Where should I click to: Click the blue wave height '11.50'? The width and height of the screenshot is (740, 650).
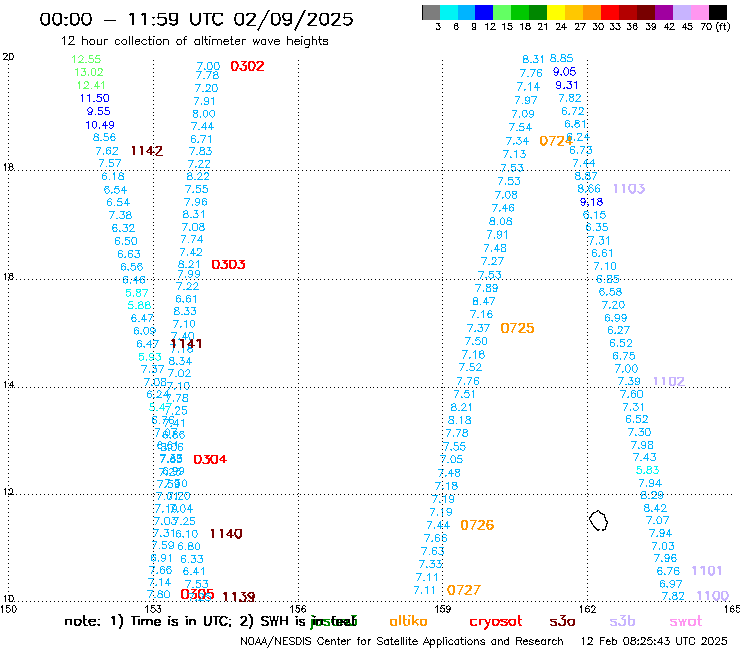94,98
